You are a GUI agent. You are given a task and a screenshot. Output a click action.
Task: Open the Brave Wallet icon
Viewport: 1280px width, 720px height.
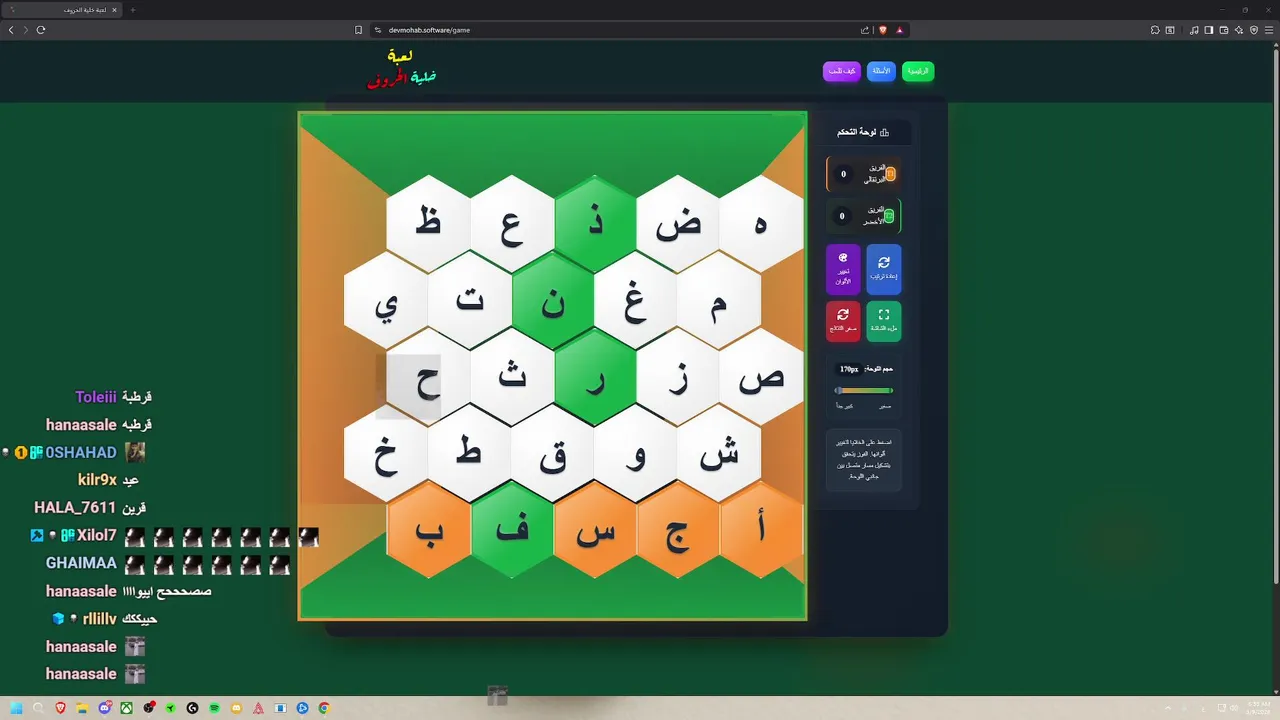pos(1224,30)
